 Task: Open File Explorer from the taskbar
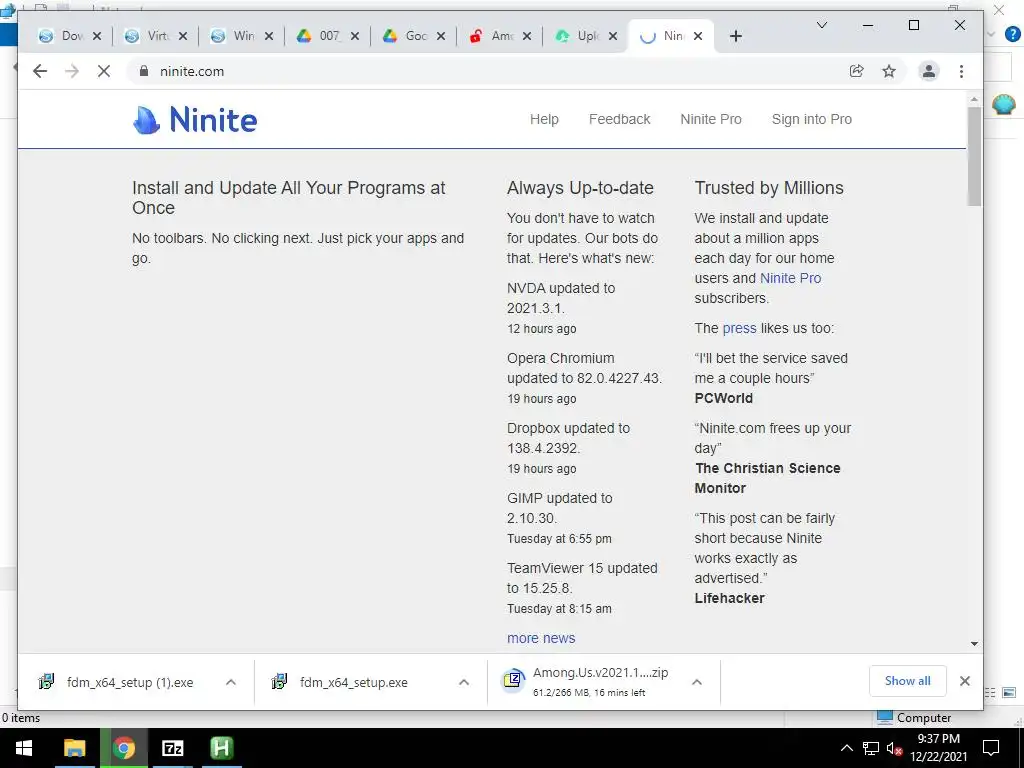[x=74, y=748]
